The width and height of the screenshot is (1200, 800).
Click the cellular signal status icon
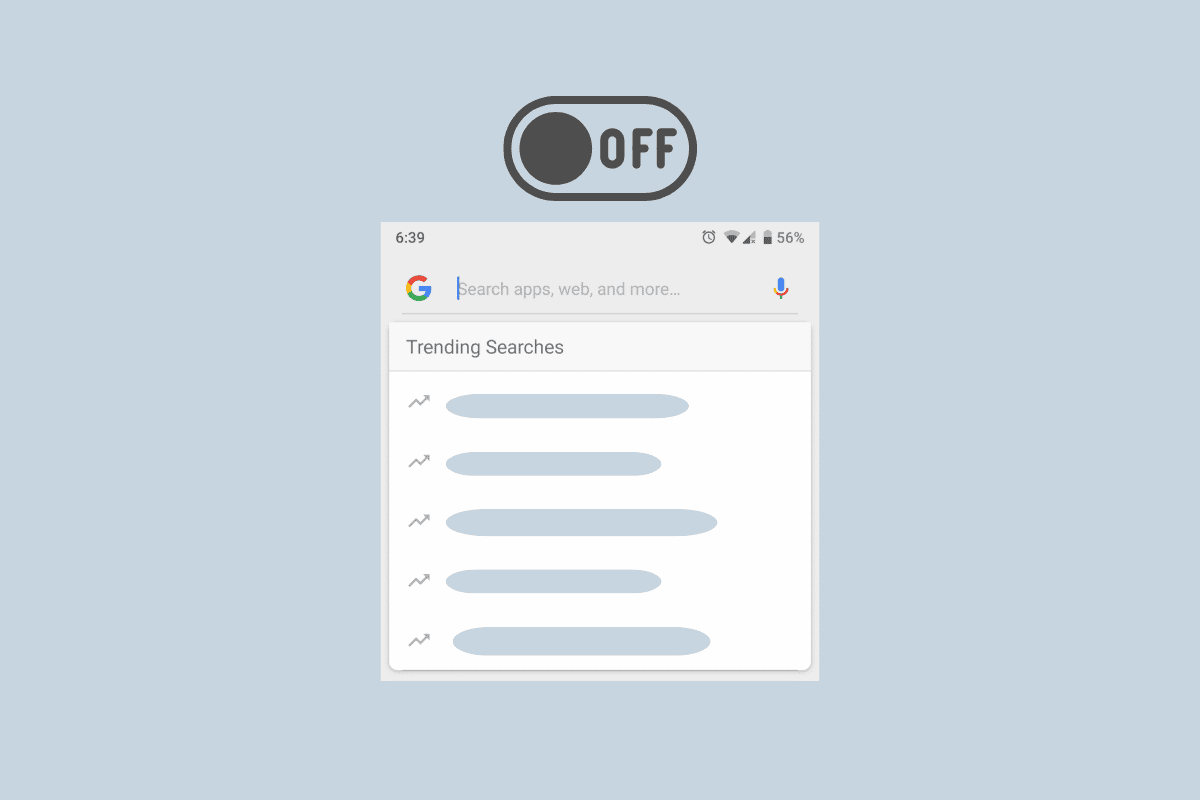[x=749, y=237]
